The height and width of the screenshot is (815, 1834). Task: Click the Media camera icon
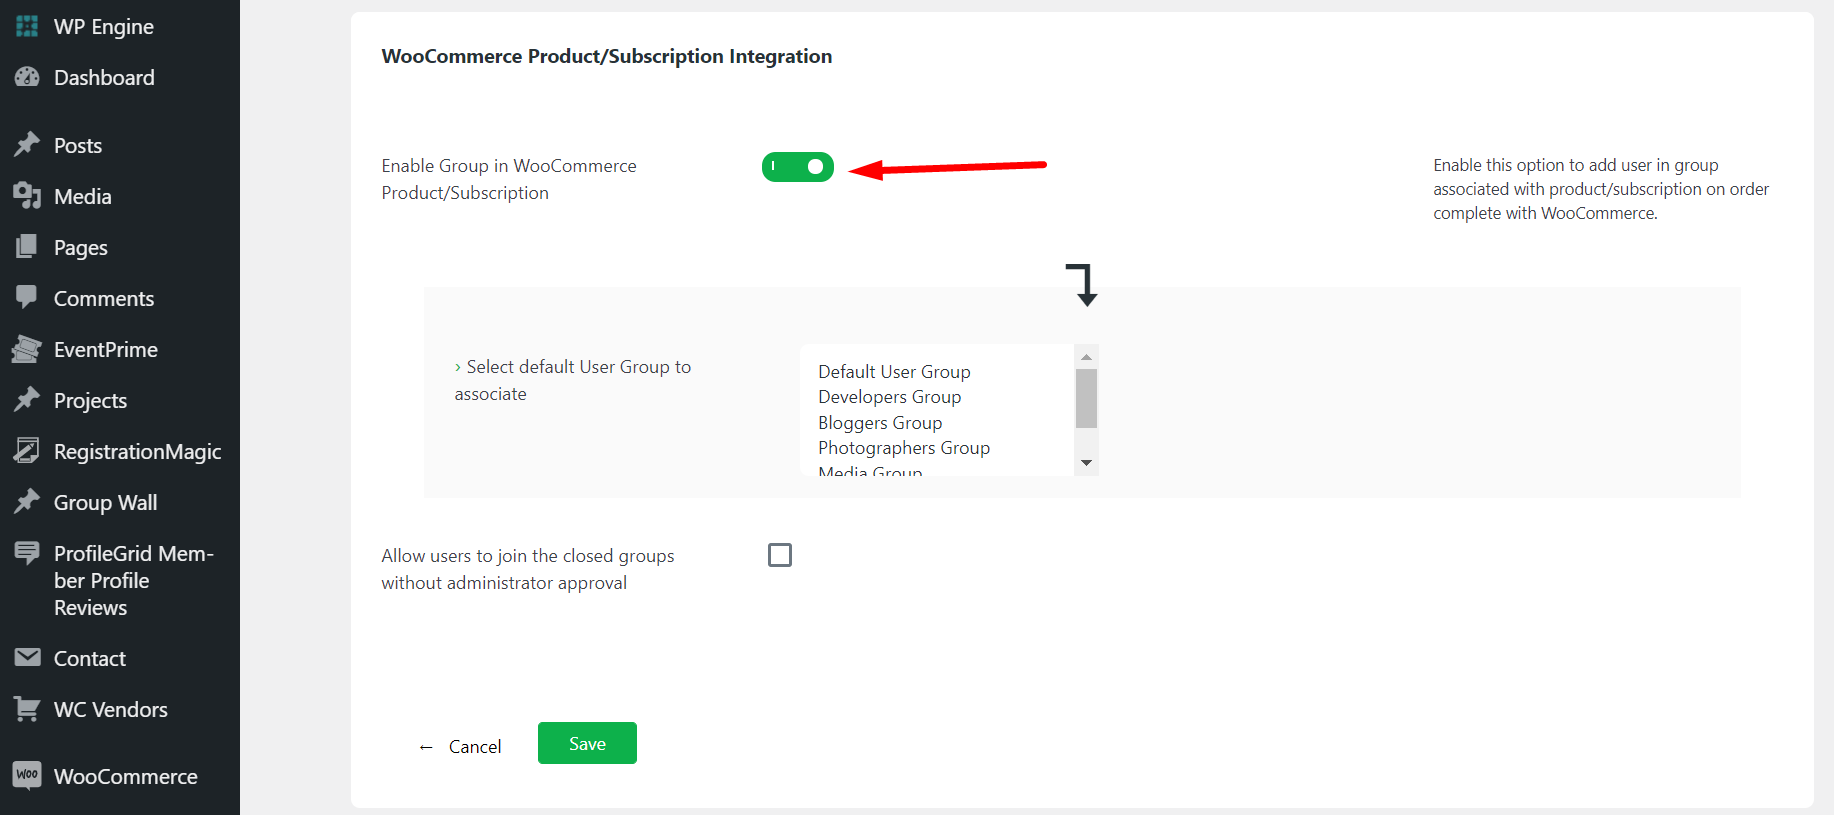27,196
